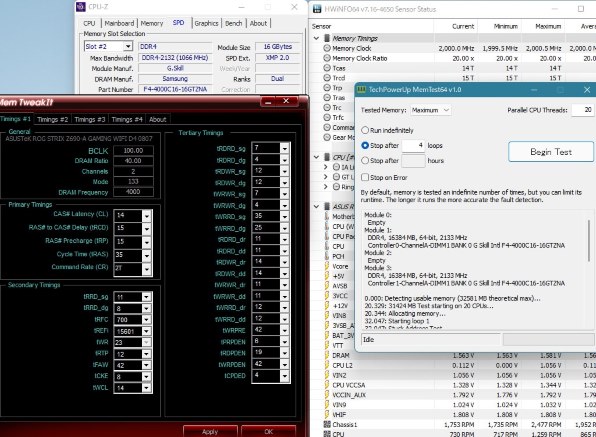Click the +12V voltage icon
This screenshot has height=437, width=596.
click(x=327, y=306)
